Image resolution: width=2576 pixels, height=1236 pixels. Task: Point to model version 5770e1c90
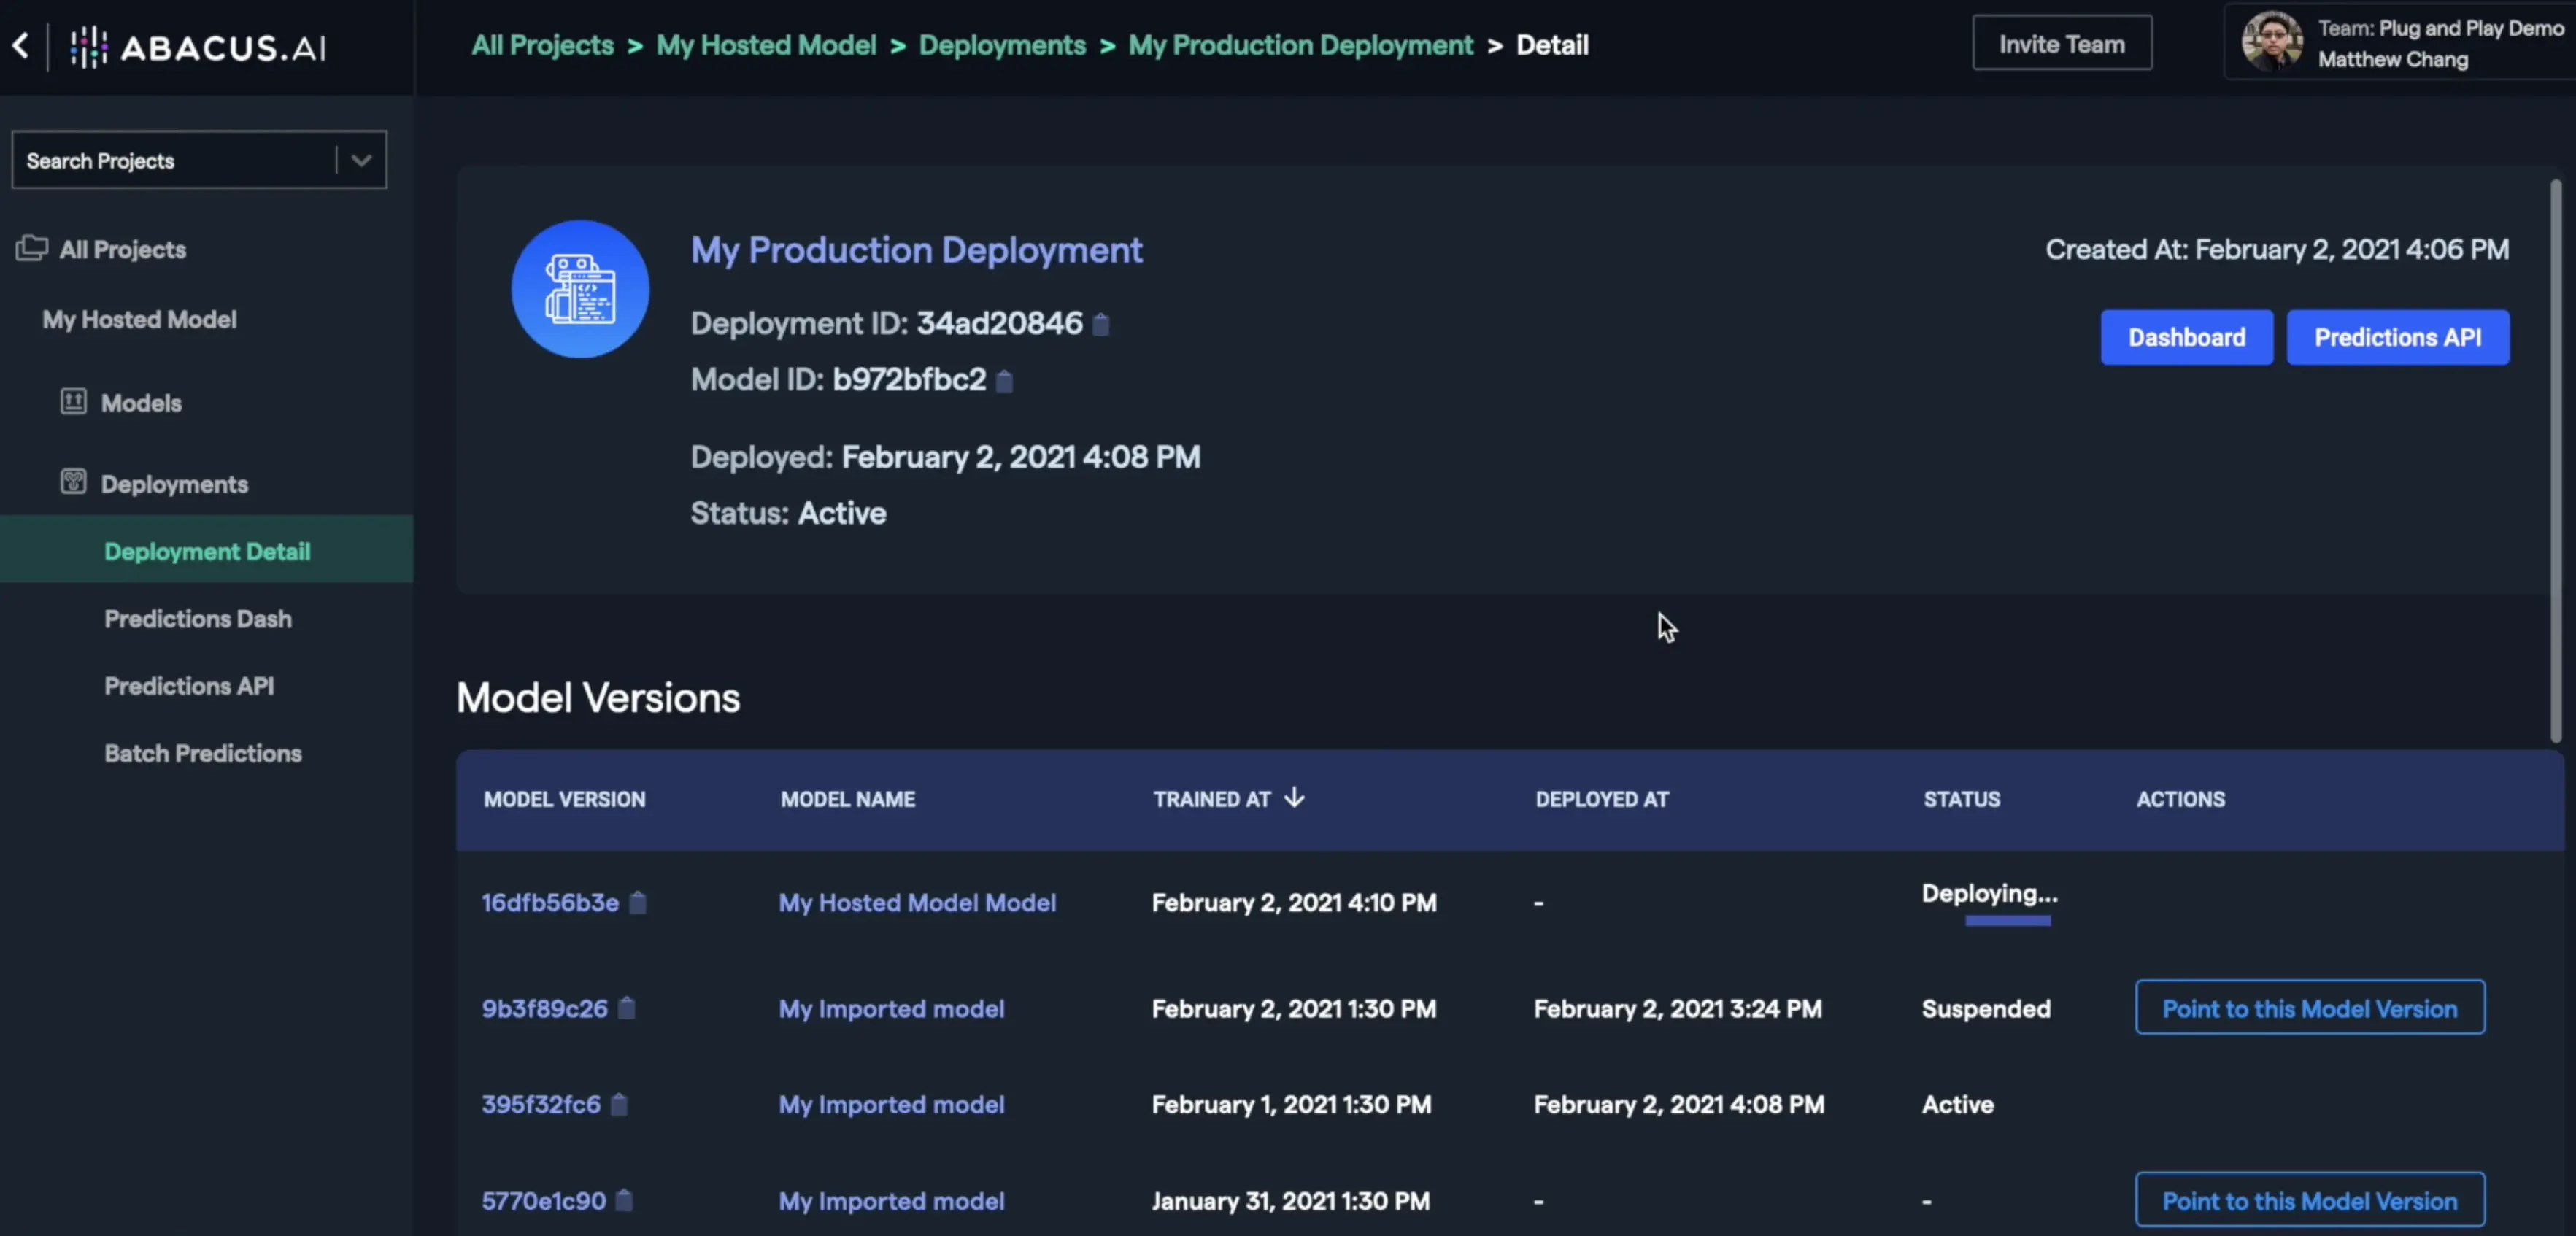(2310, 1200)
